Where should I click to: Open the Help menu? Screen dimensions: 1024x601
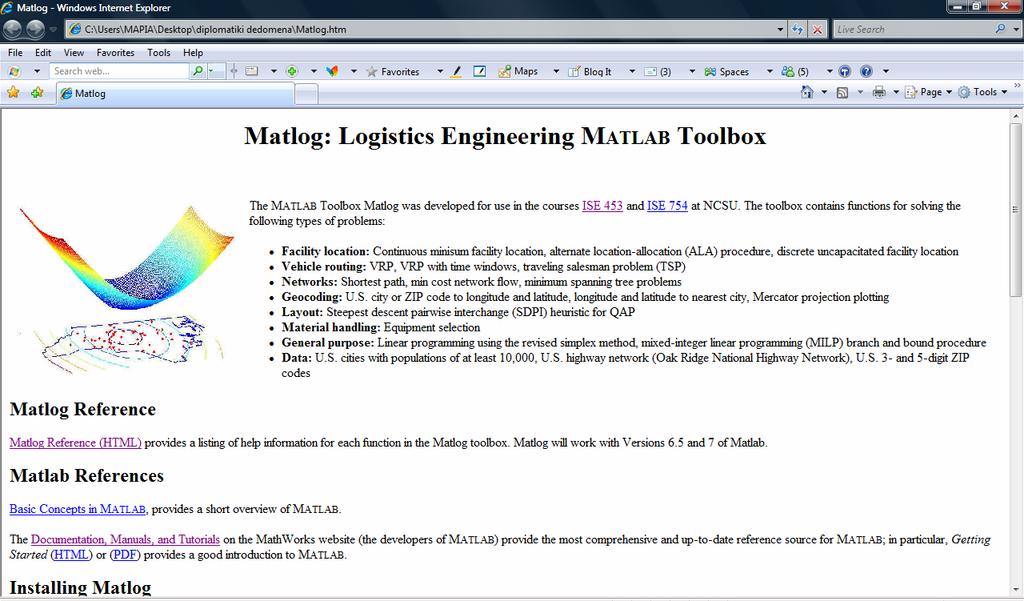(193, 52)
